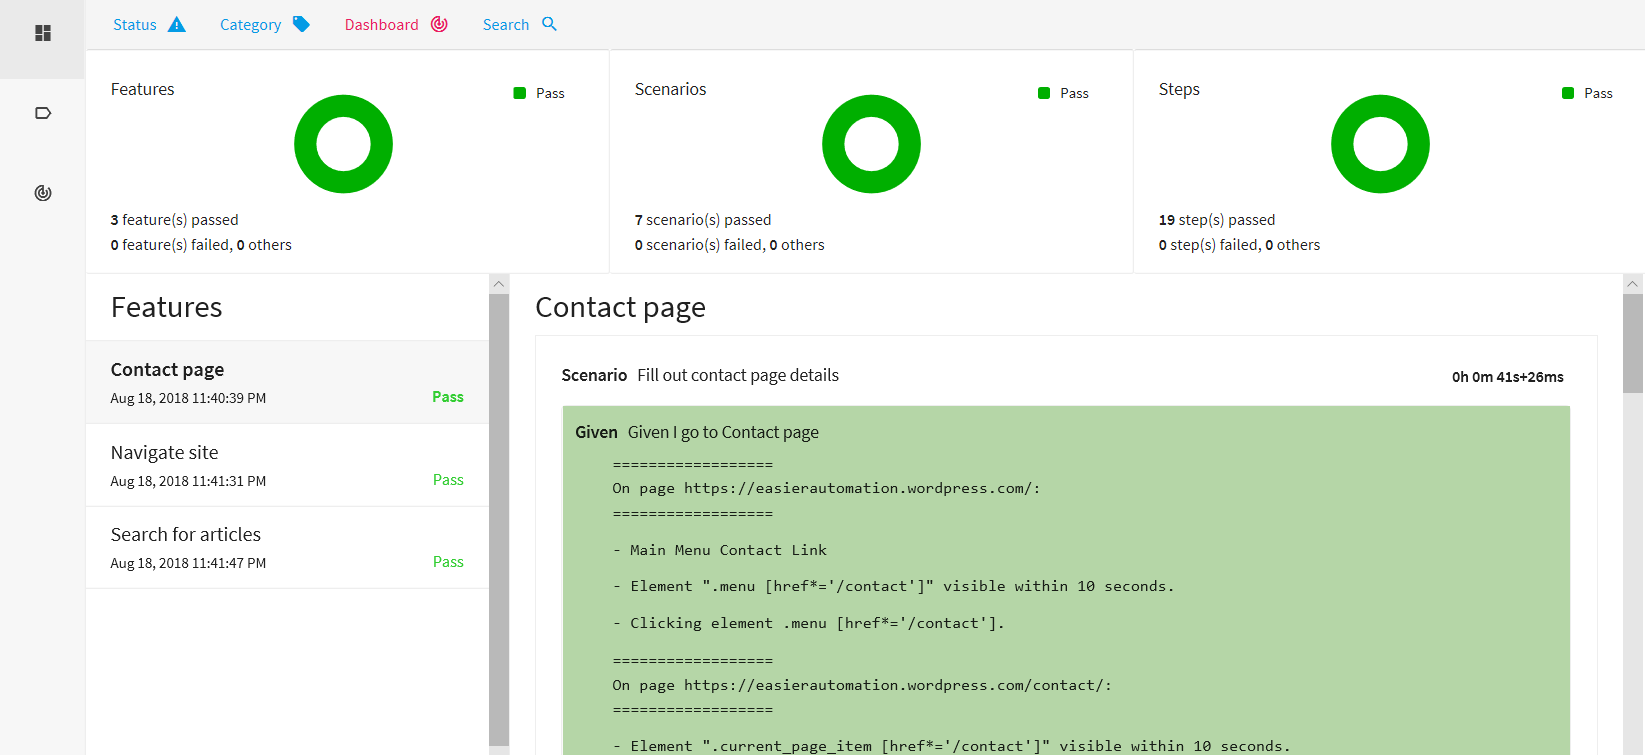
Task: Click the Clicking element .menu log line
Action: click(808, 623)
